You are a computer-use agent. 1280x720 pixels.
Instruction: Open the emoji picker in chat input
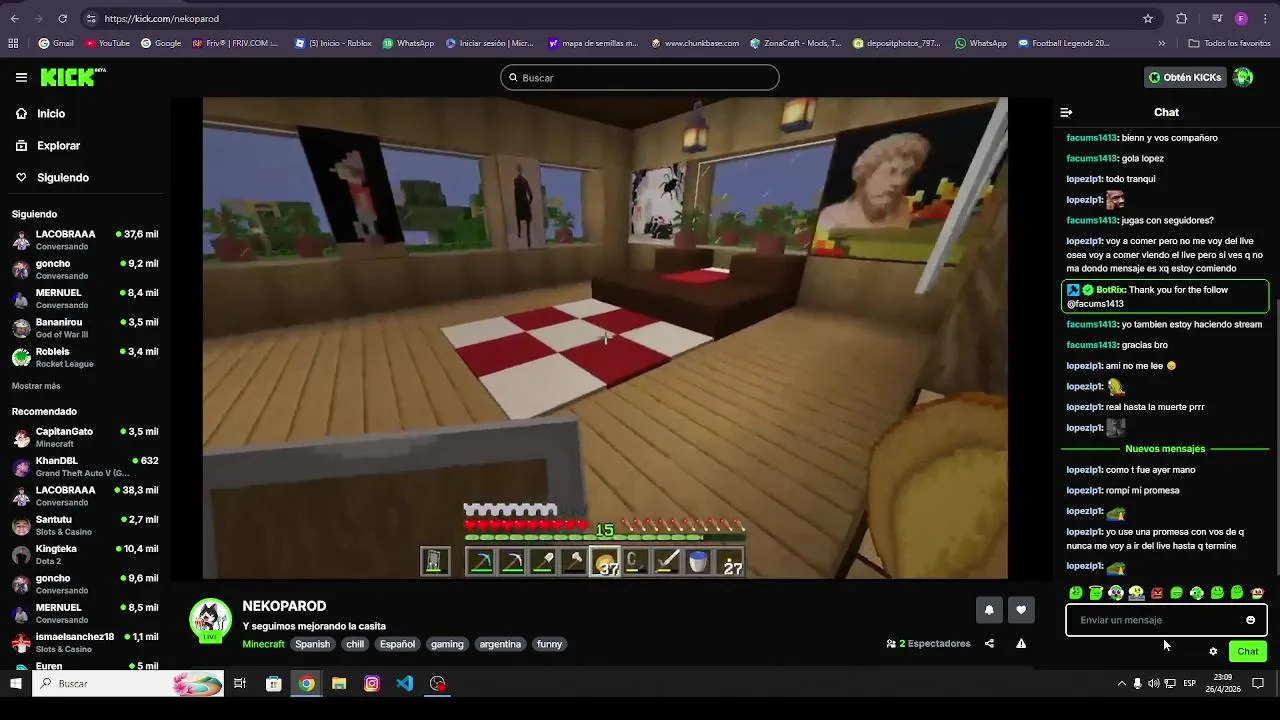1250,620
